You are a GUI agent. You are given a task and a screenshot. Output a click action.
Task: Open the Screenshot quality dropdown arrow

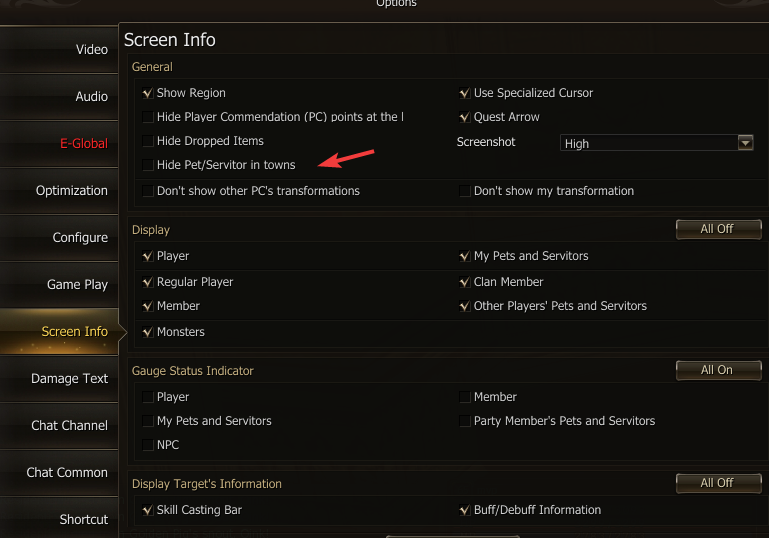tap(744, 143)
